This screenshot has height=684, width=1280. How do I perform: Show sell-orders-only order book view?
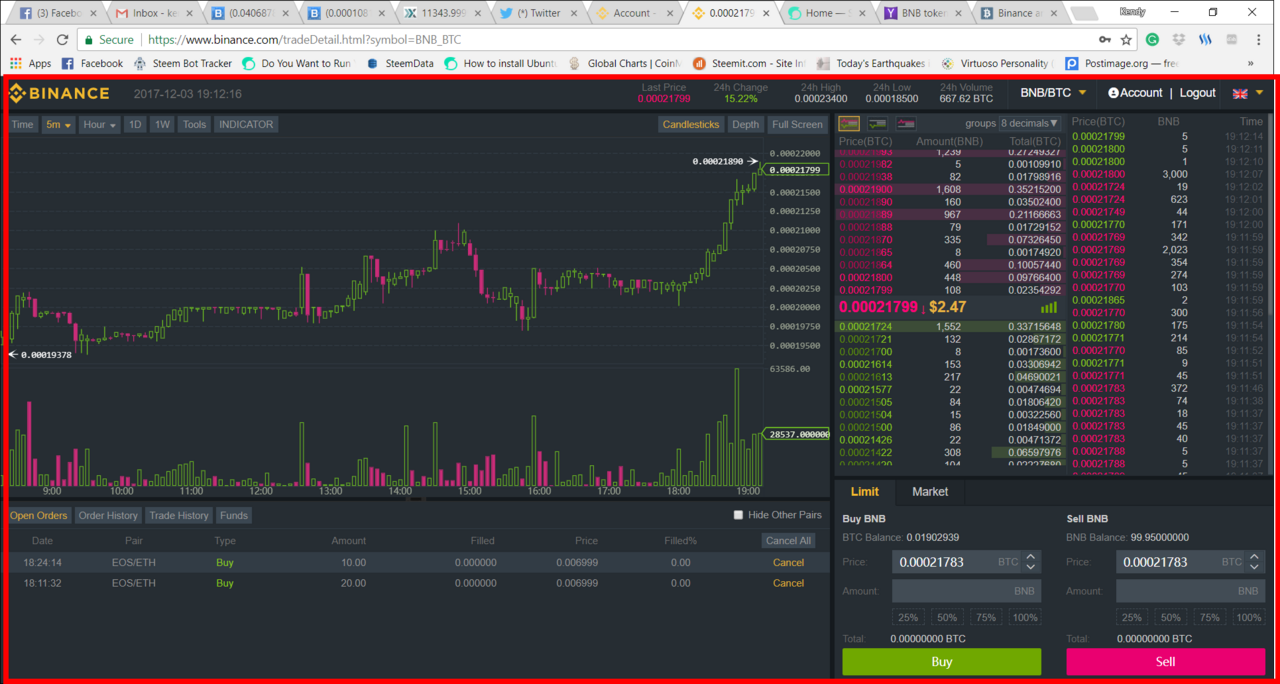[905, 124]
